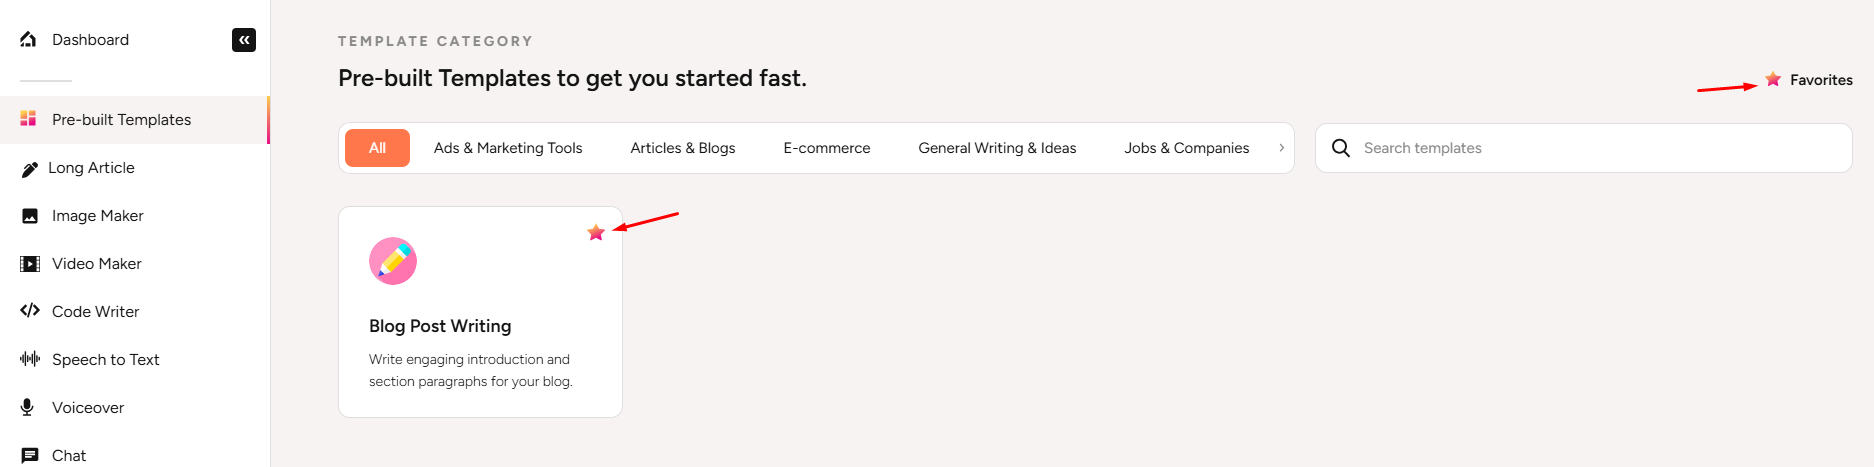This screenshot has width=1874, height=467.
Task: Click the Search templates input field
Action: tap(1600, 148)
